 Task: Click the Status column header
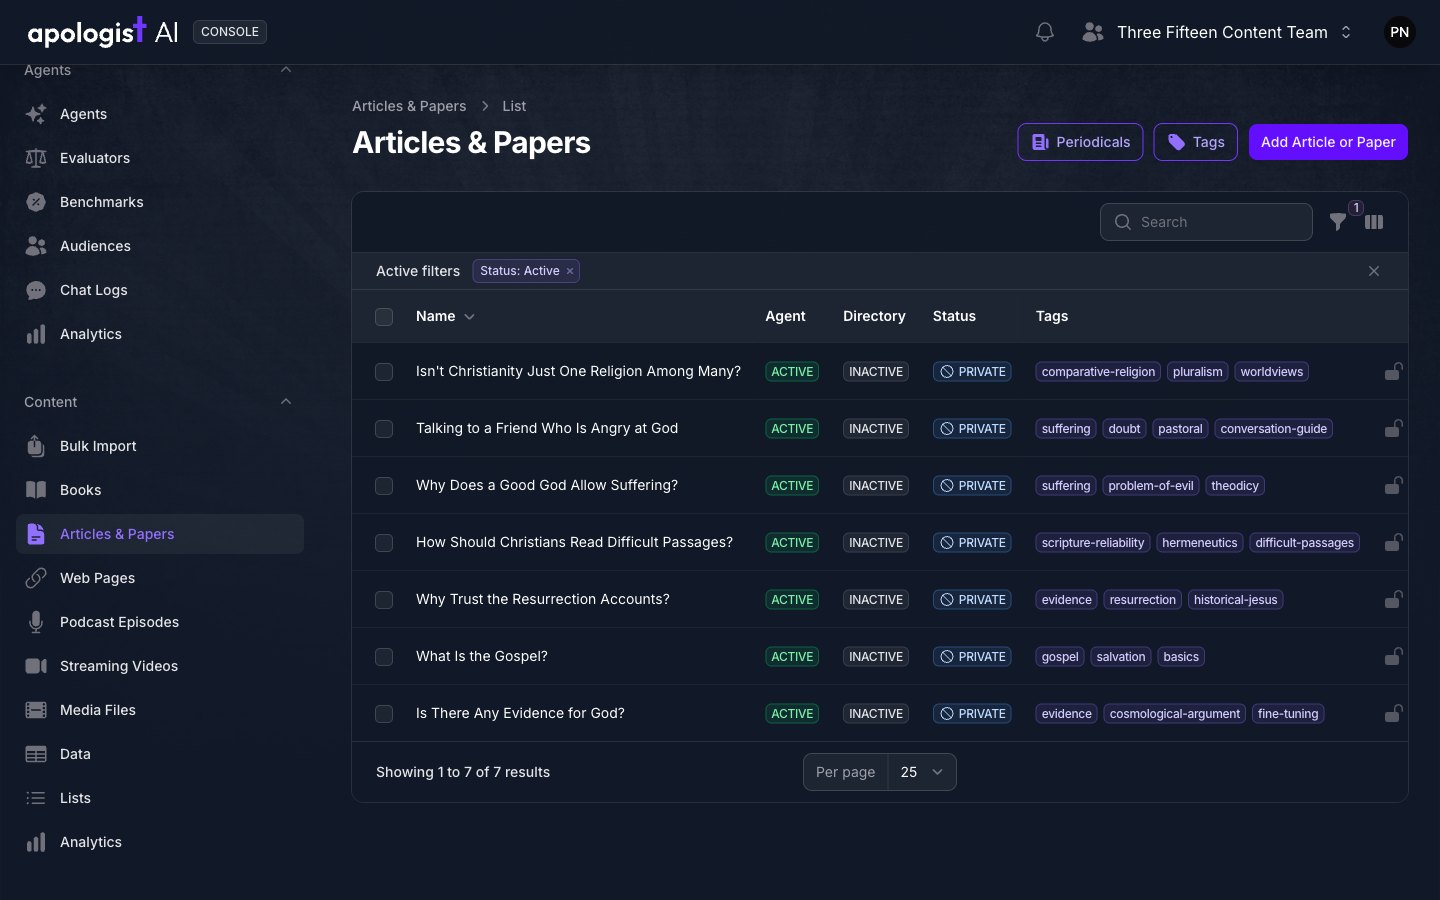click(x=954, y=316)
